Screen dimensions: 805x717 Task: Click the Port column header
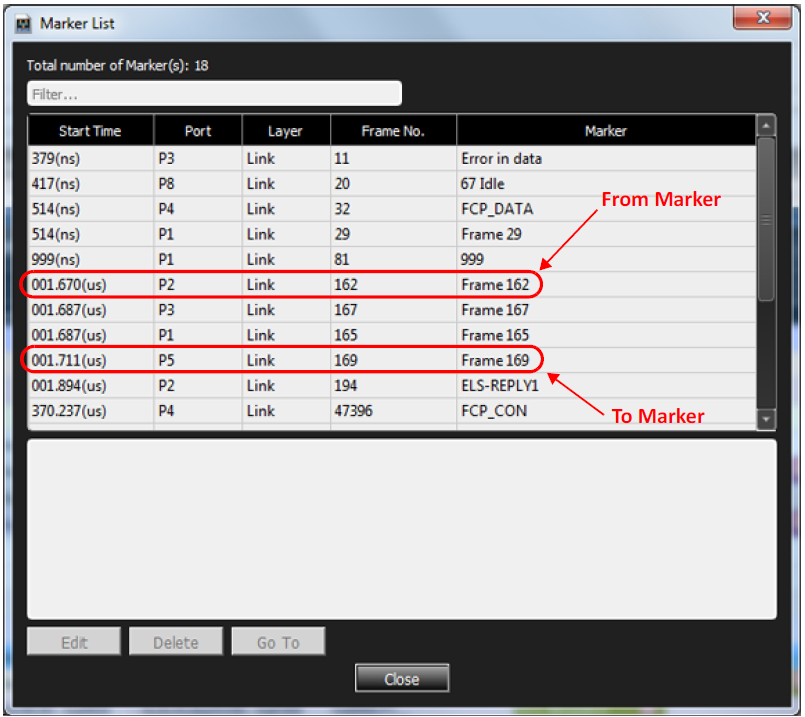click(x=198, y=131)
